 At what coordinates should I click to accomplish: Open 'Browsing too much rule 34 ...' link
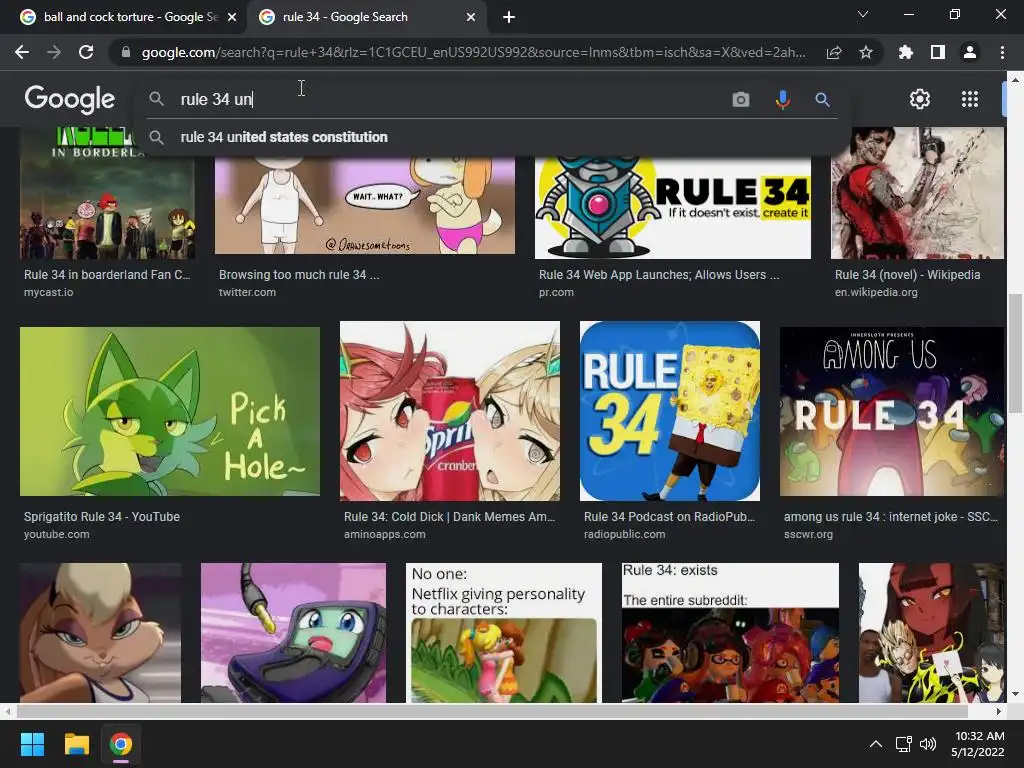[x=299, y=275]
